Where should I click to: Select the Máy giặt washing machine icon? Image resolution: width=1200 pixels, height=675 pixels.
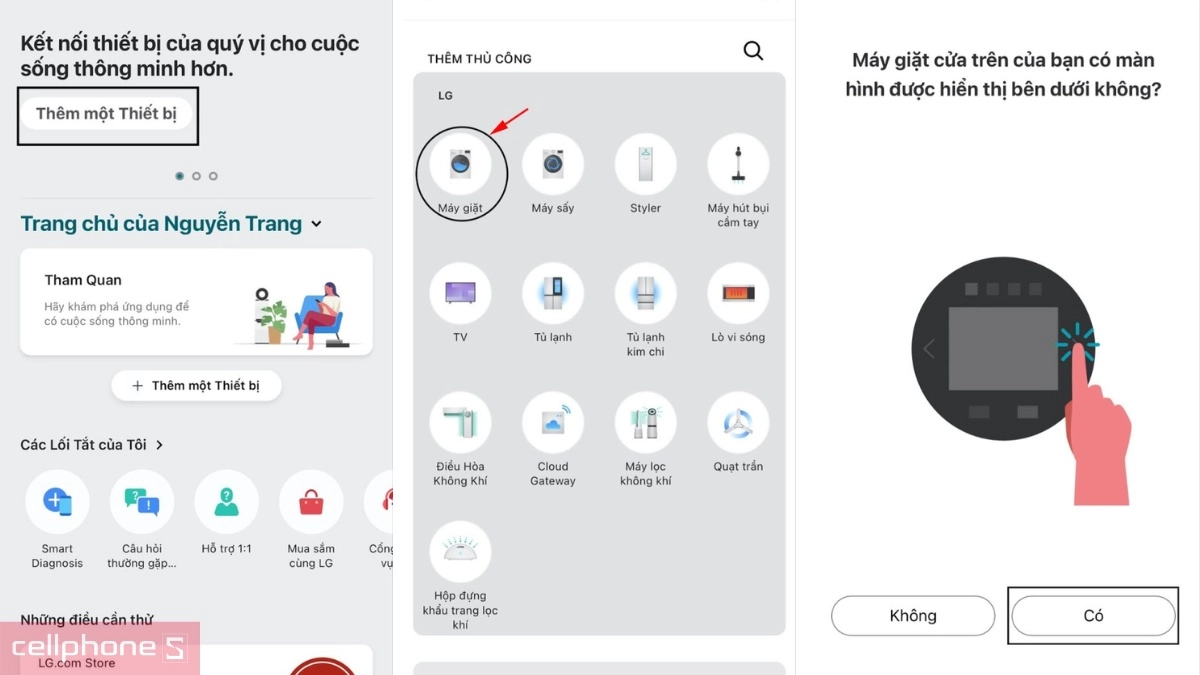pyautogui.click(x=461, y=165)
